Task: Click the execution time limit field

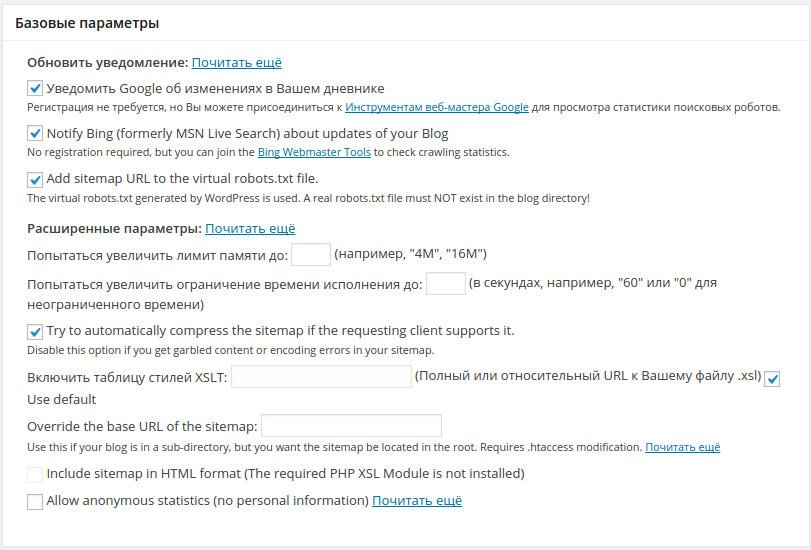Action: (446, 283)
